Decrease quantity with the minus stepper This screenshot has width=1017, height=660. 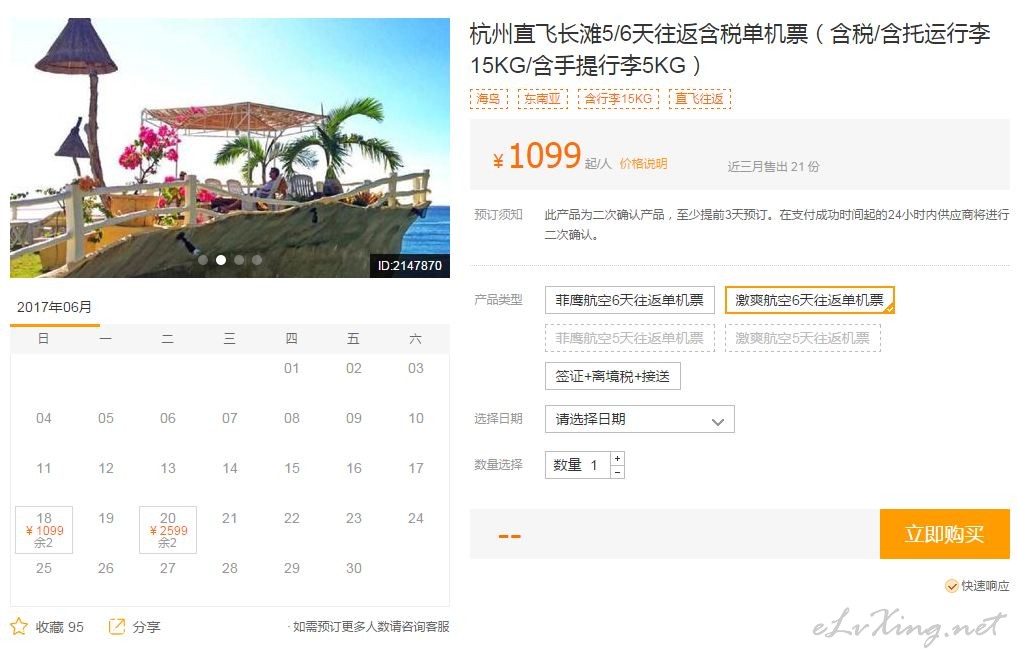617,472
